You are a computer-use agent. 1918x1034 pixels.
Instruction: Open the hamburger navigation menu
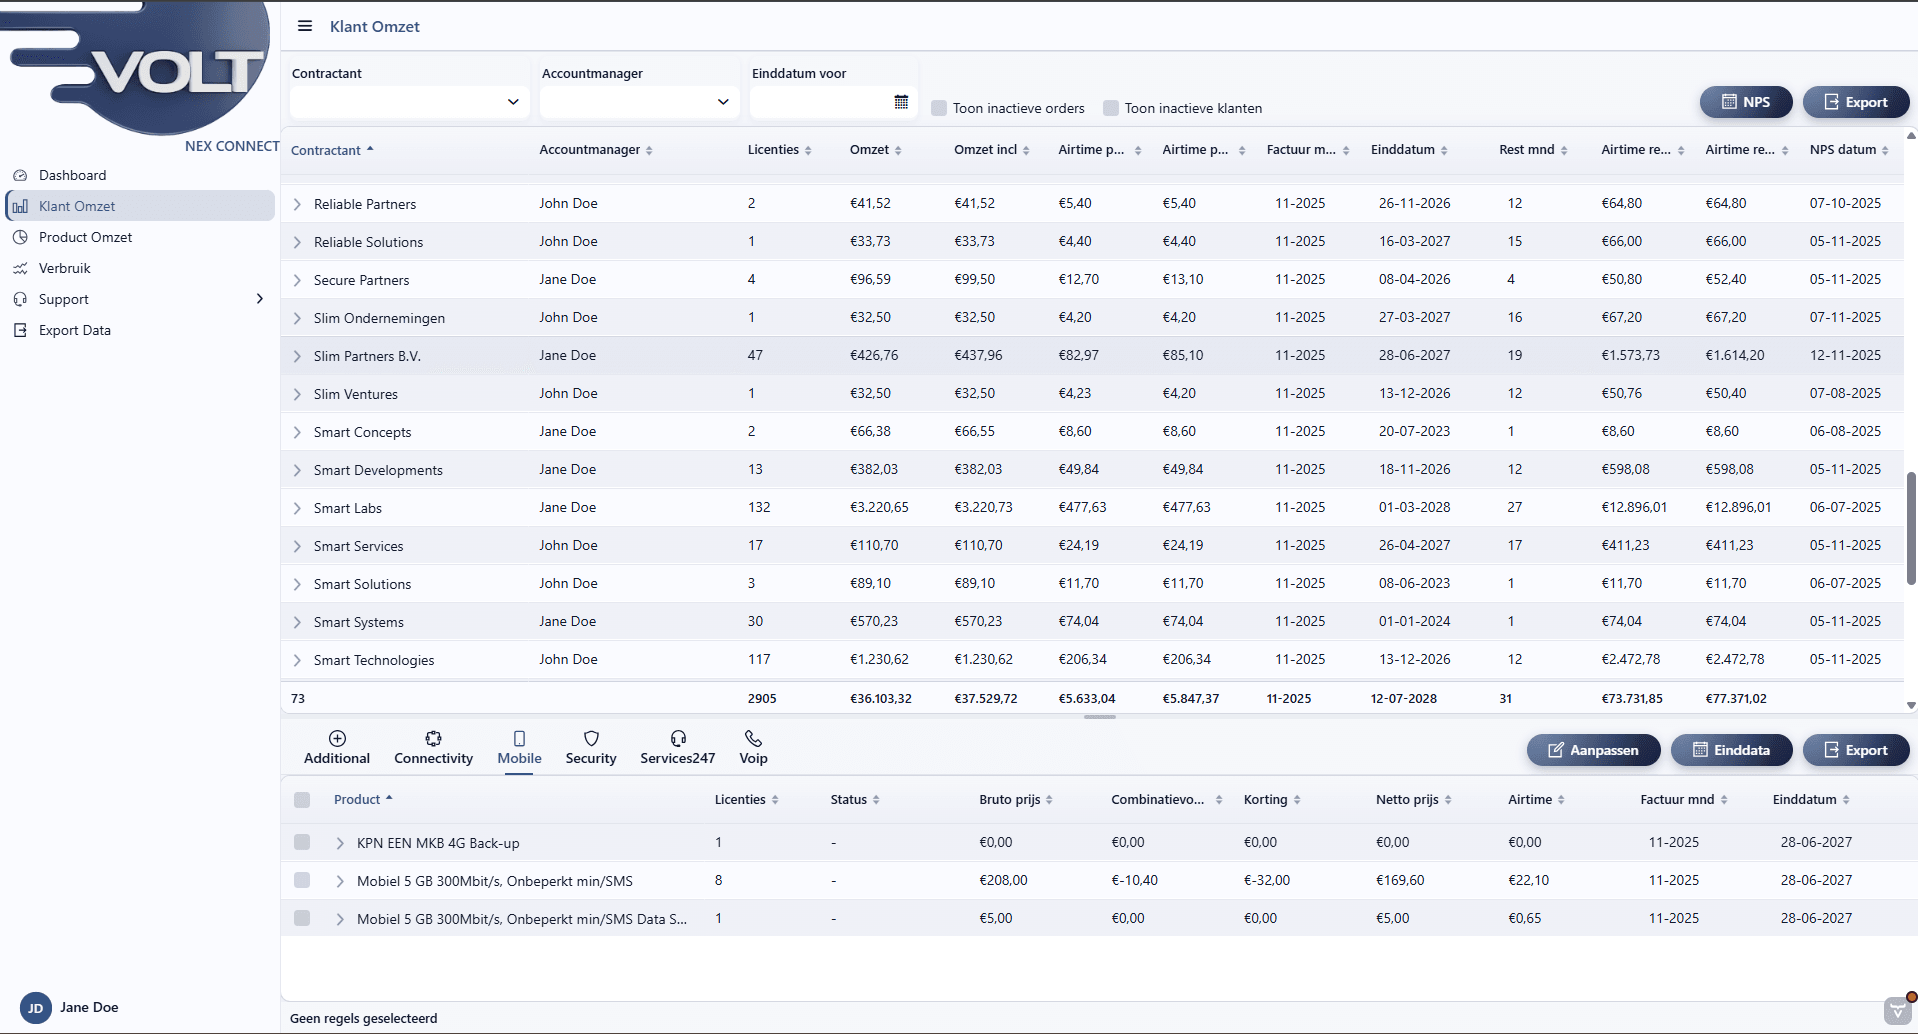(305, 26)
